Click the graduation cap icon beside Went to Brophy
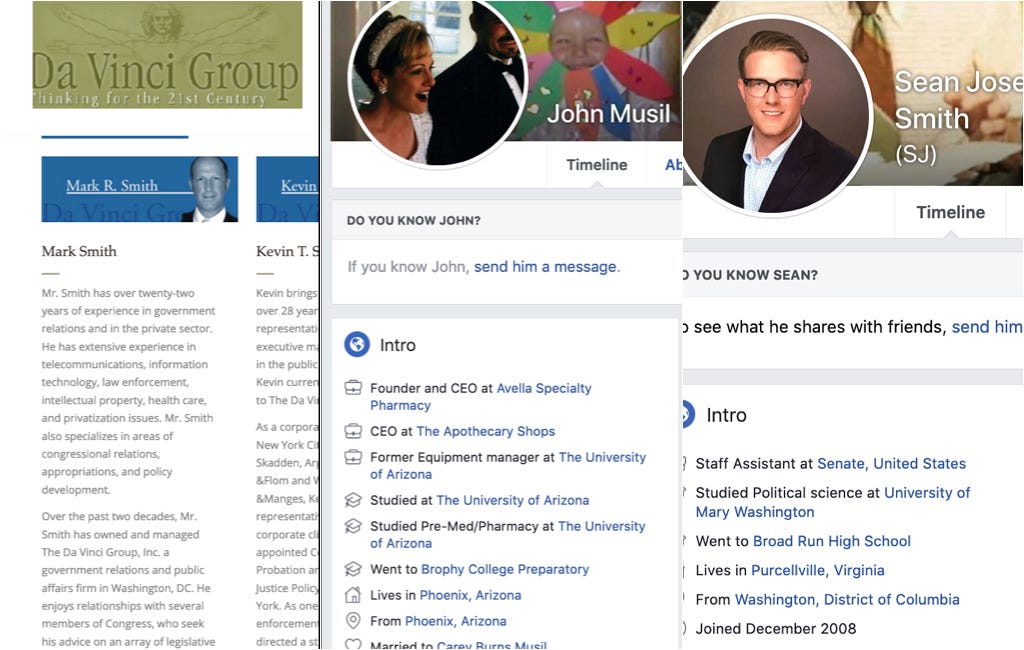This screenshot has height=650, width=1024. coord(353,569)
